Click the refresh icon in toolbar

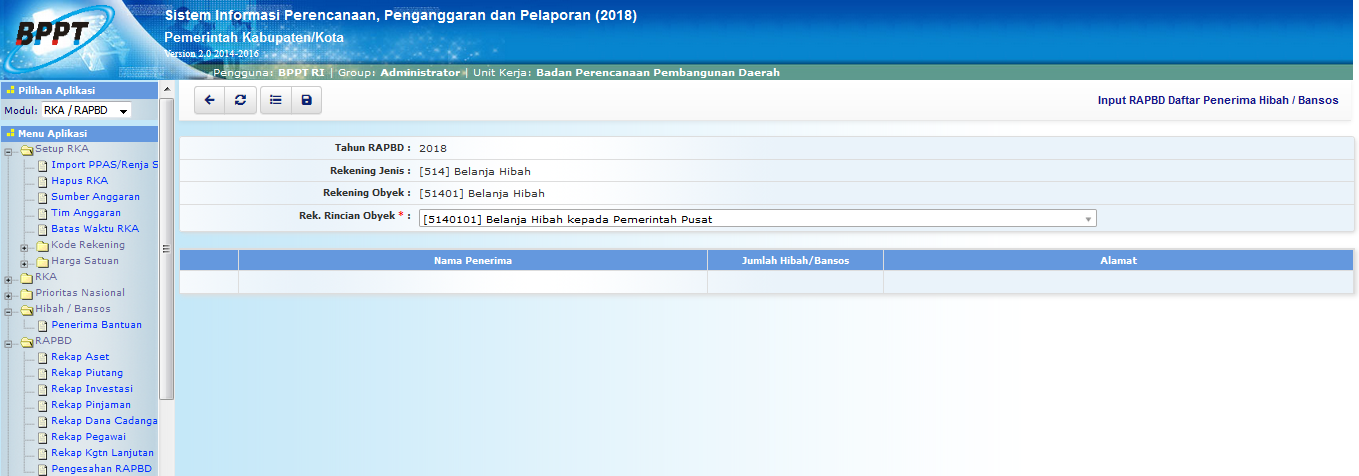pyautogui.click(x=240, y=100)
